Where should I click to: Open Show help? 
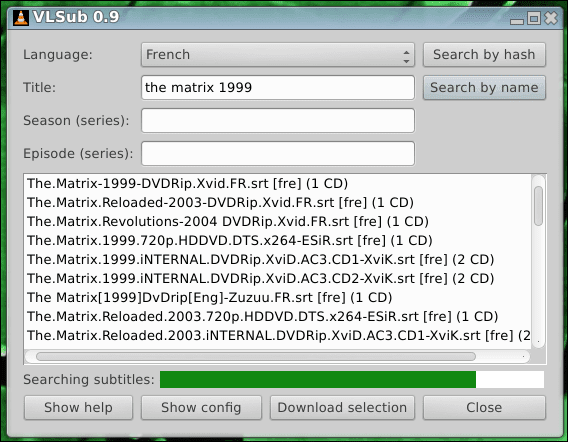coord(78,408)
